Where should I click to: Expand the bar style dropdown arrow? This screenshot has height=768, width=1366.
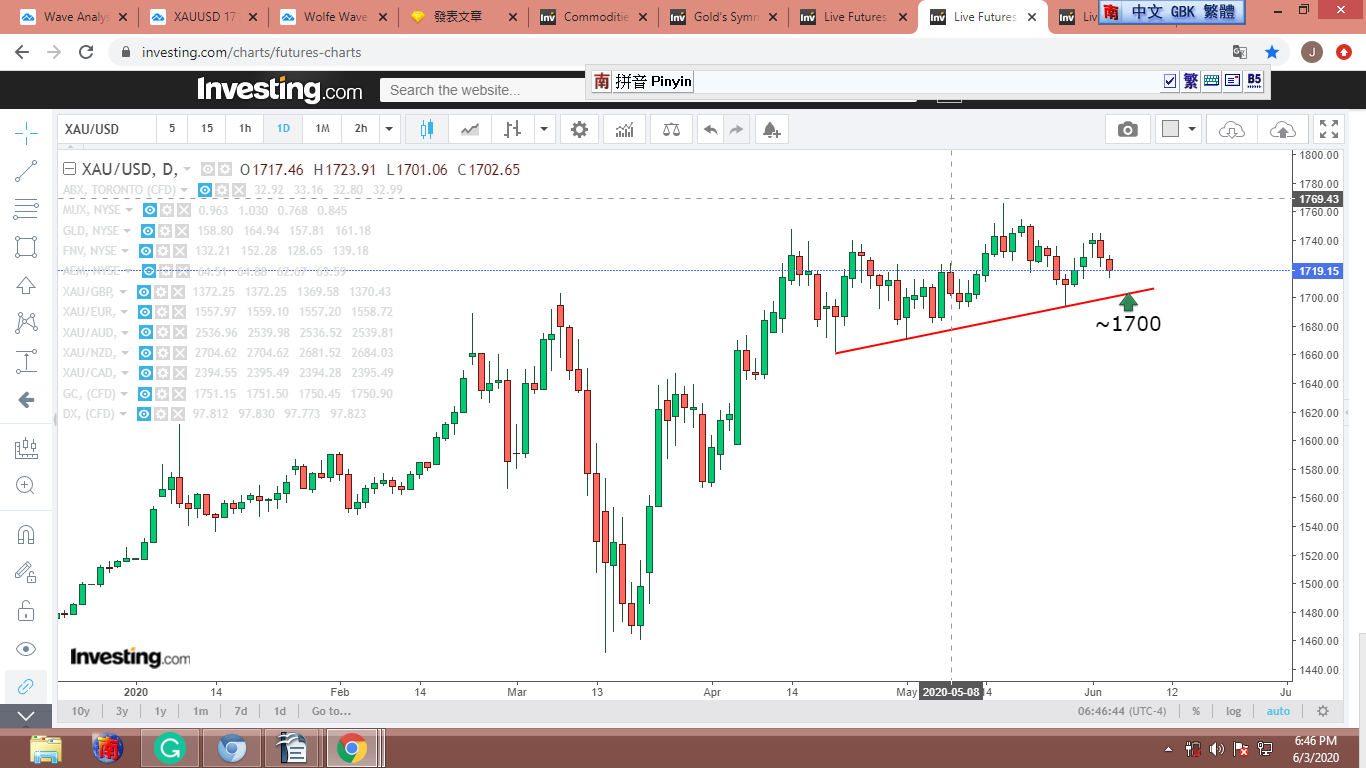click(544, 129)
